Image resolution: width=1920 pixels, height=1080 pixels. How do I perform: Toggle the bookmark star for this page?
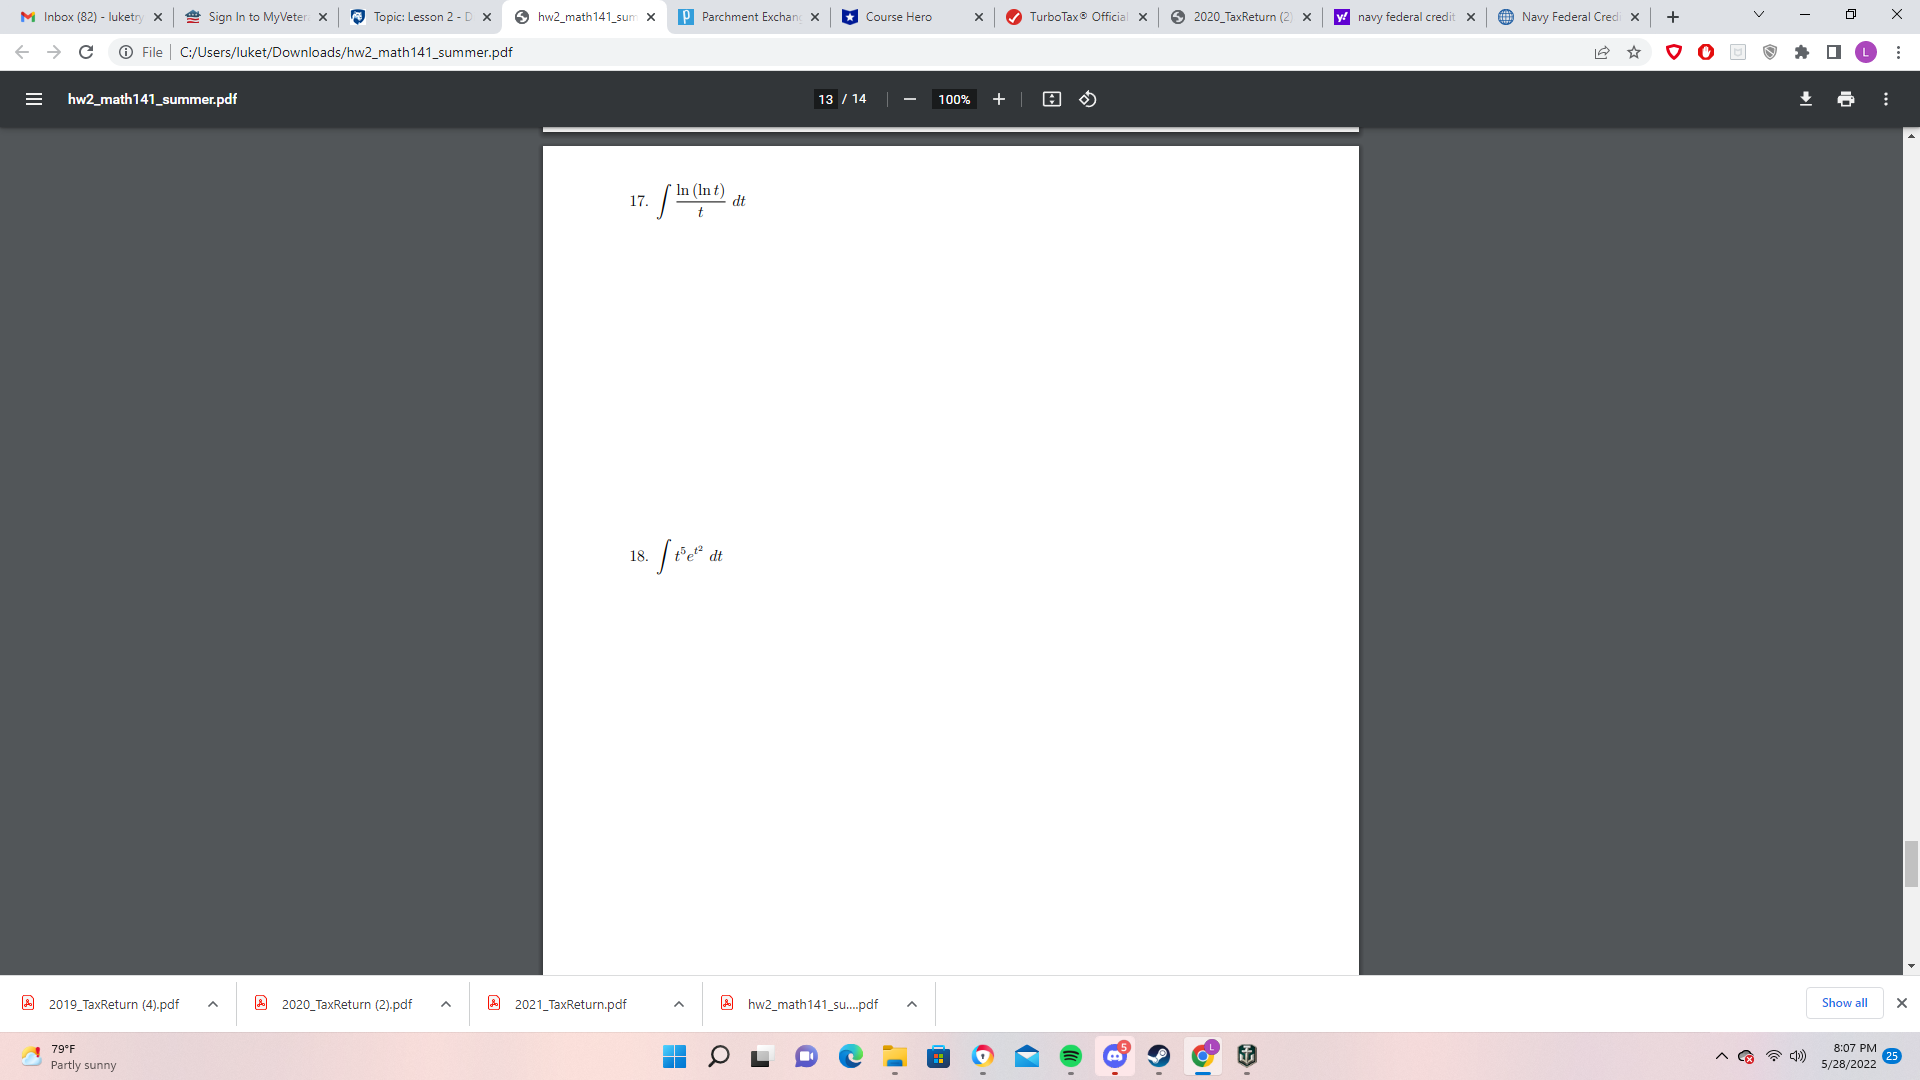pyautogui.click(x=1636, y=52)
